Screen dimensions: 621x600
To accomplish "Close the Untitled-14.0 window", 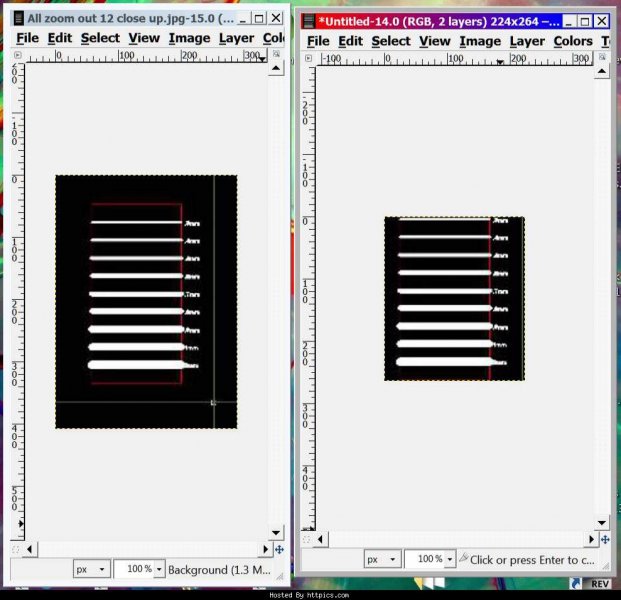I will click(602, 21).
